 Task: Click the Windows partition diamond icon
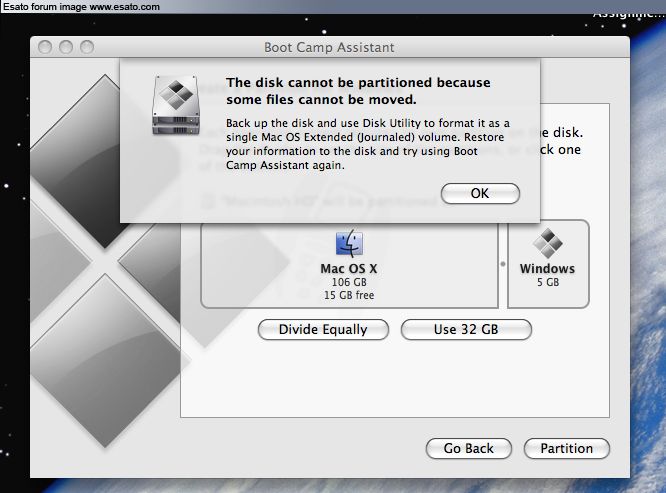[x=548, y=243]
